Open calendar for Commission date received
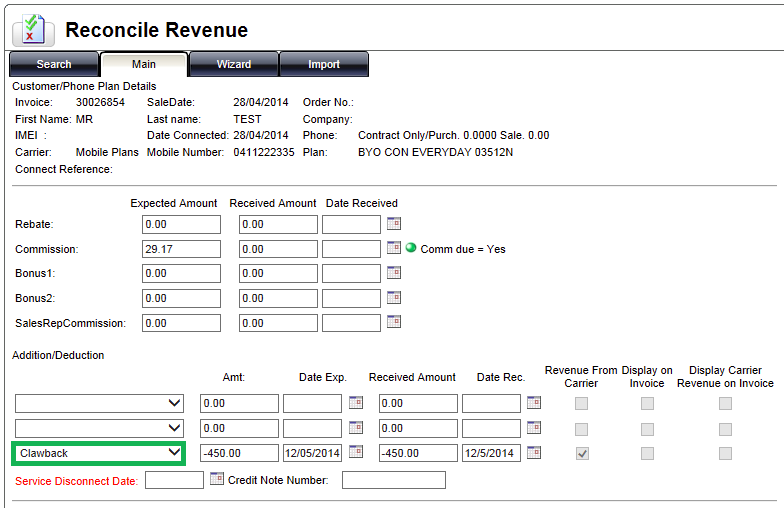 point(394,248)
